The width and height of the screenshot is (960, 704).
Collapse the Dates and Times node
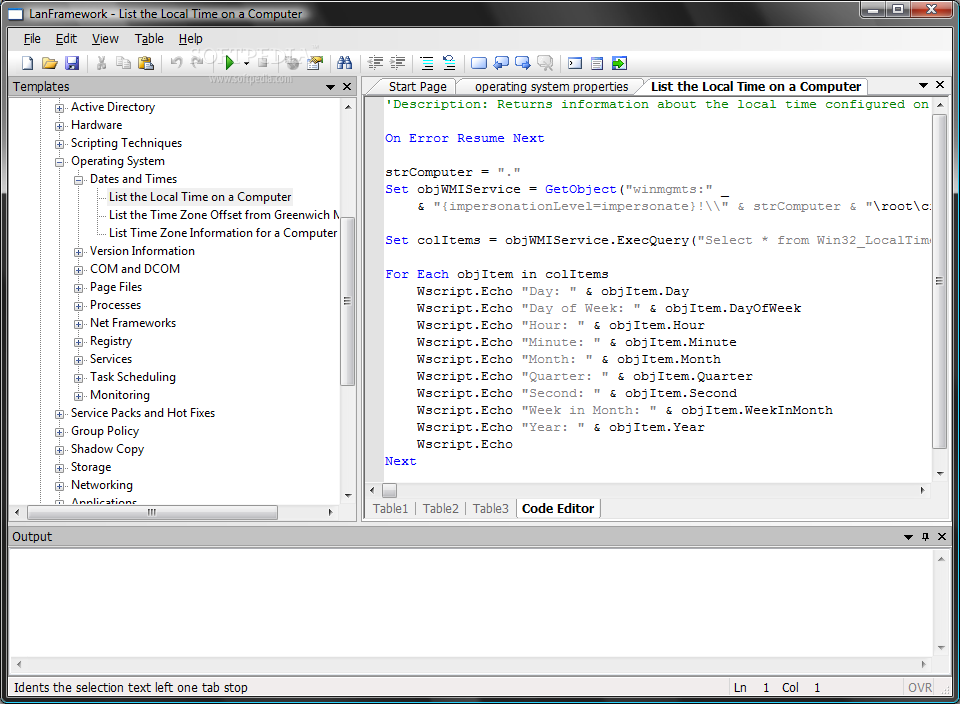point(78,180)
